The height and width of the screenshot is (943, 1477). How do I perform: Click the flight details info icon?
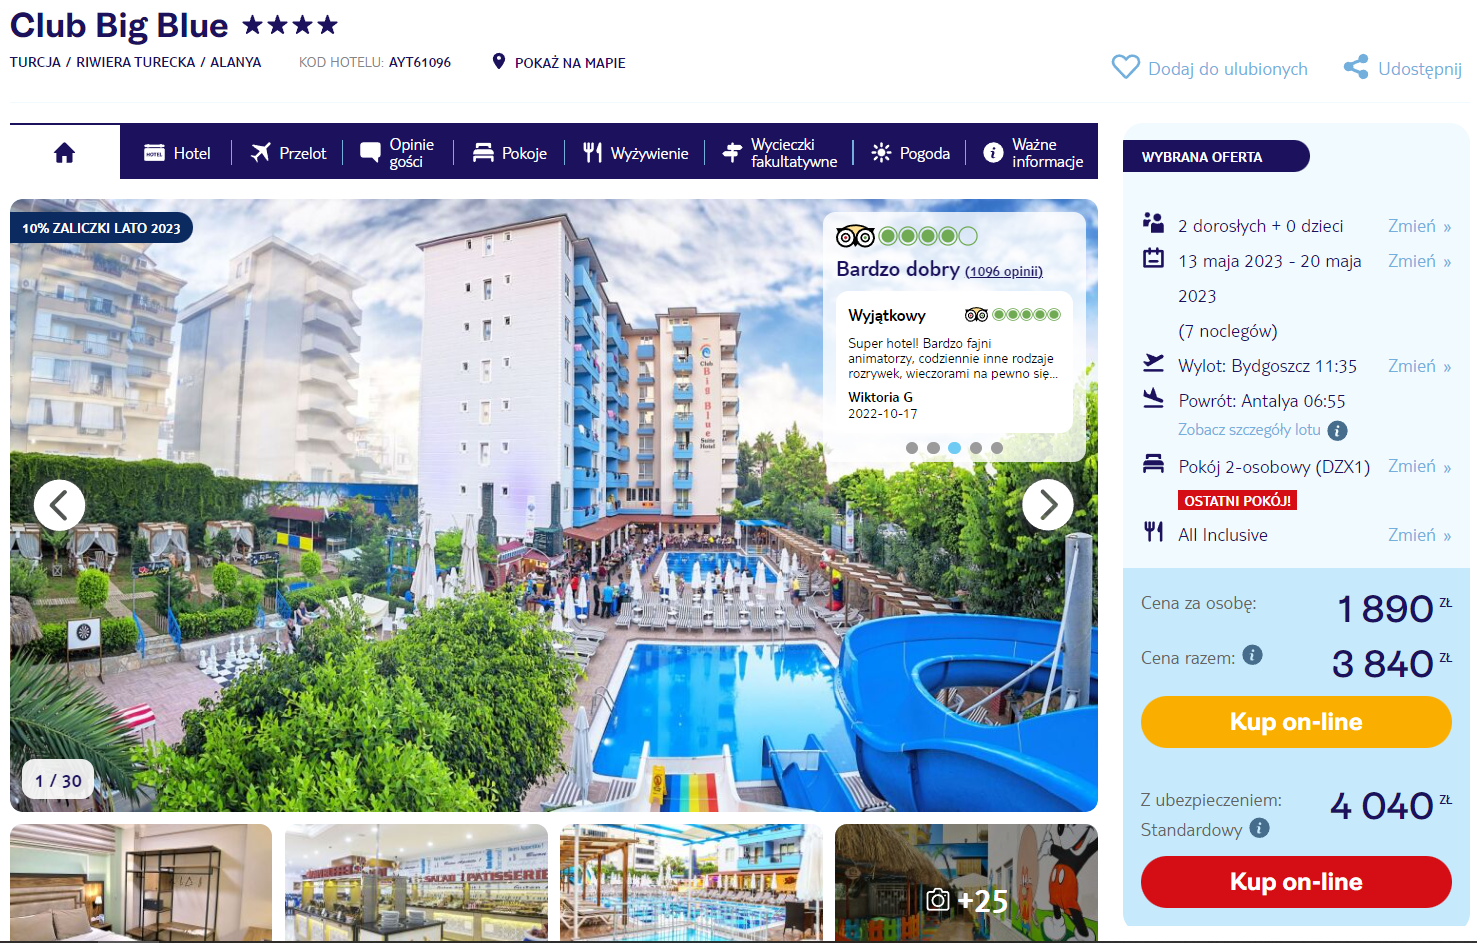pos(1337,430)
